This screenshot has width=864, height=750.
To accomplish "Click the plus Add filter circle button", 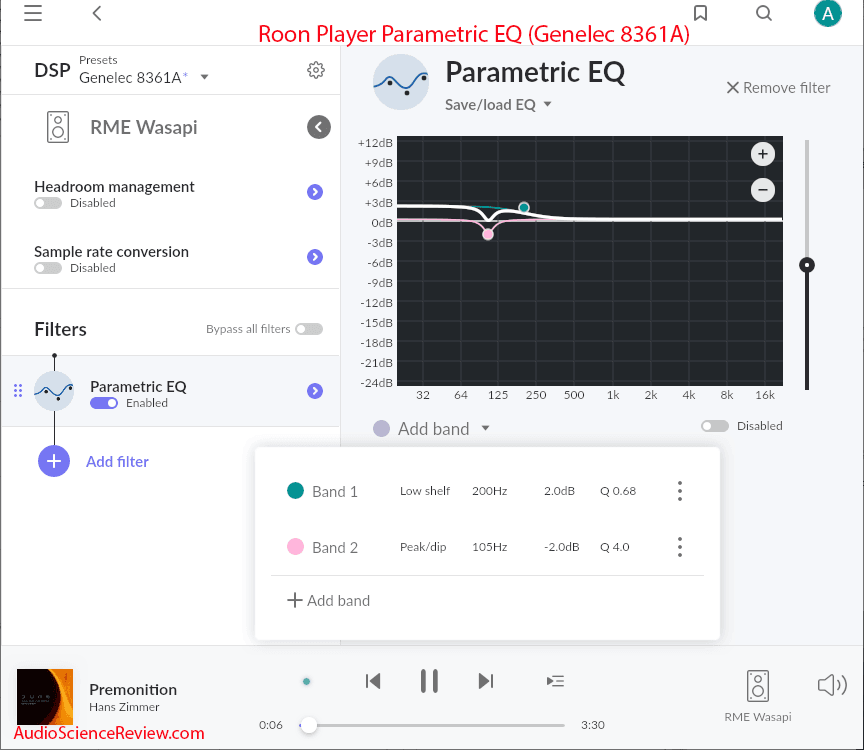I will tap(54, 461).
